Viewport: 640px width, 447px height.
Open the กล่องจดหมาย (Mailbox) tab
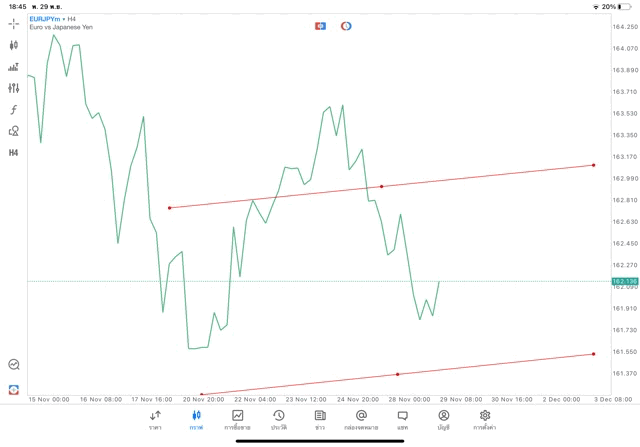coord(361,420)
